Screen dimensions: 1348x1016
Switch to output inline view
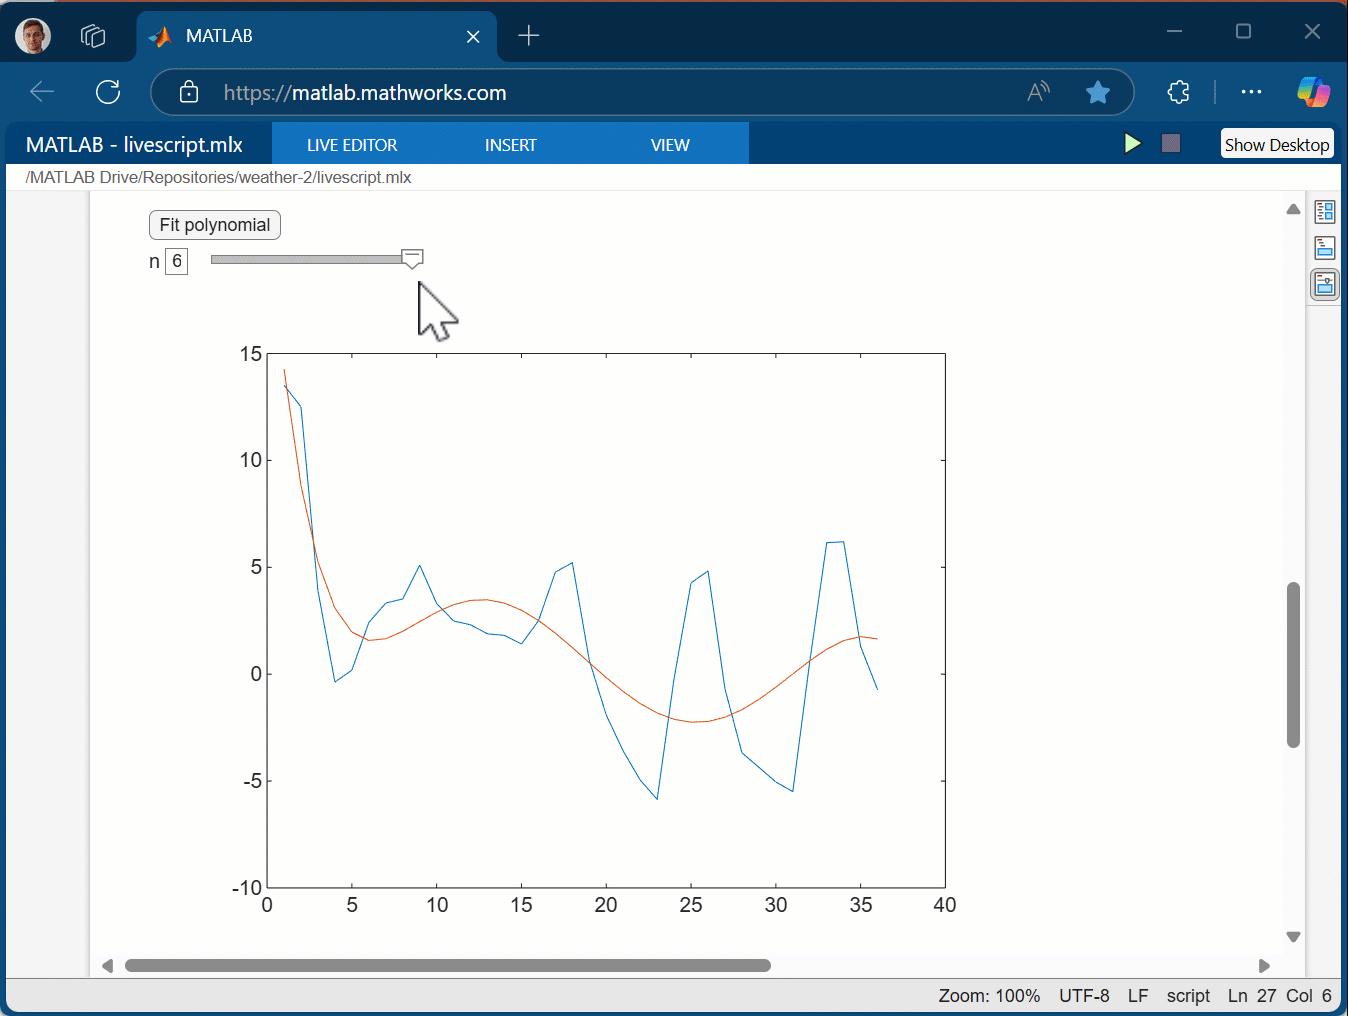point(1325,248)
